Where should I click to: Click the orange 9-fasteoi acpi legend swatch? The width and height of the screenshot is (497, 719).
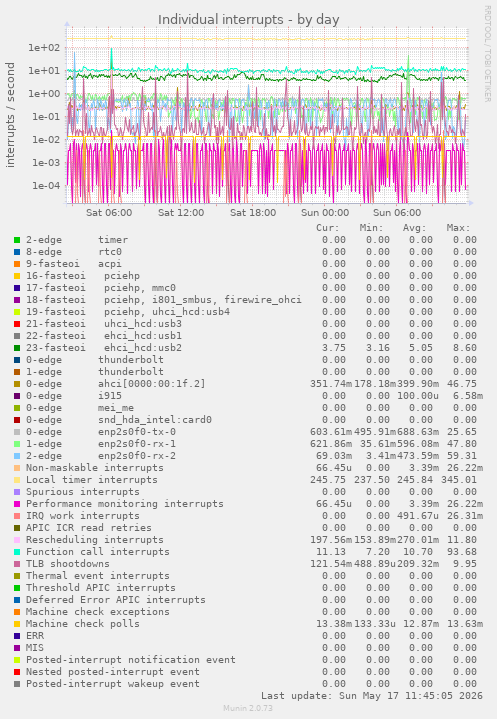[x=17, y=264]
